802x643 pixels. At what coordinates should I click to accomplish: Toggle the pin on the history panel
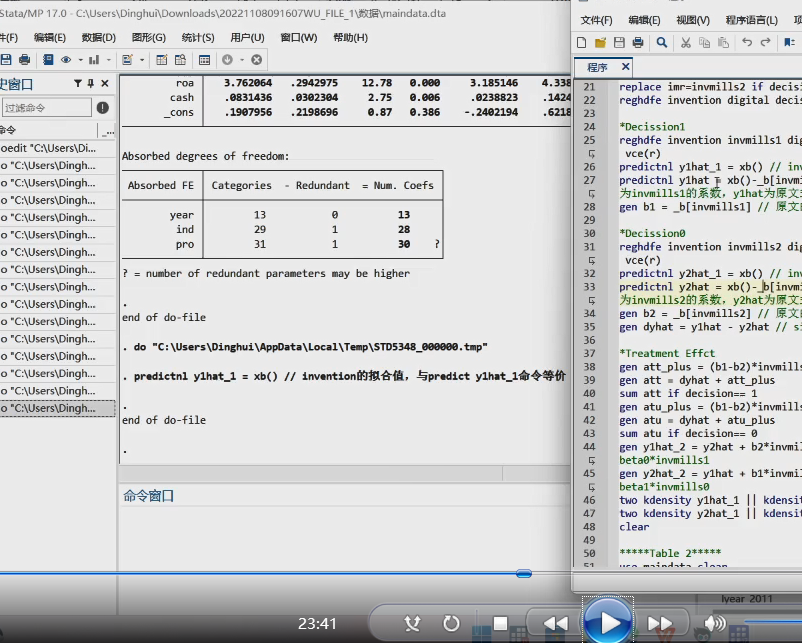91,83
